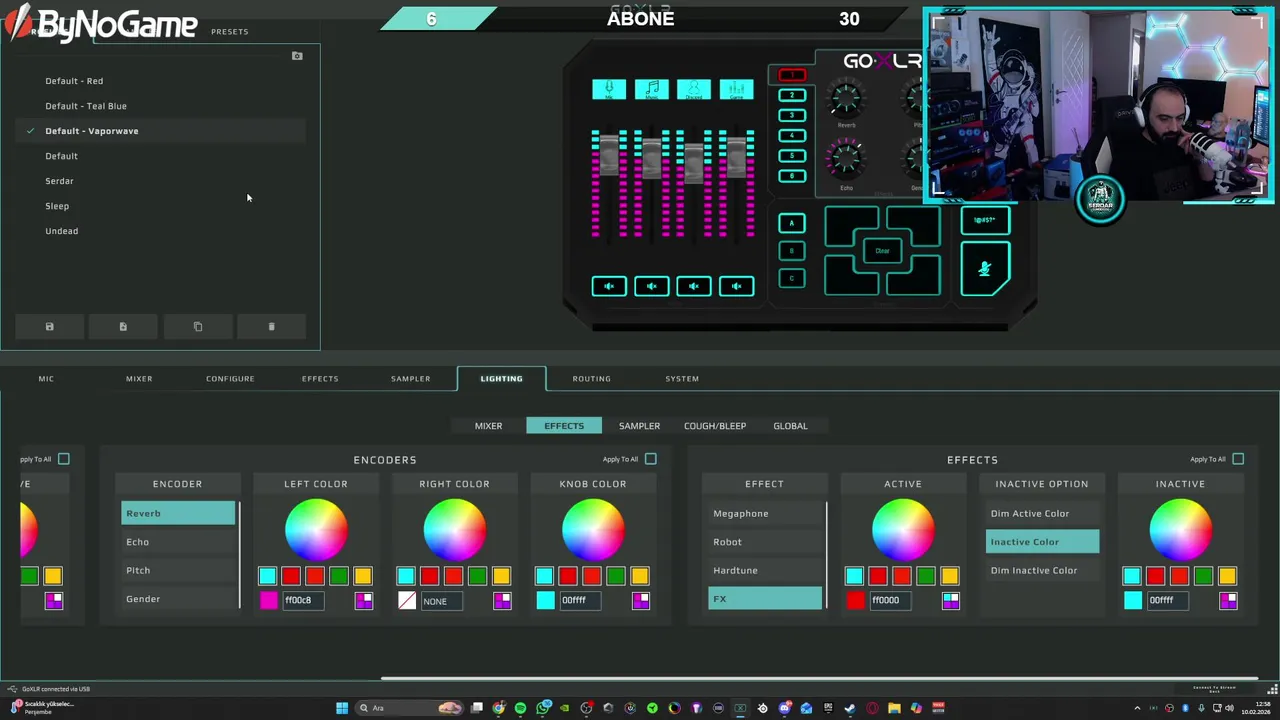The width and height of the screenshot is (1280, 720).
Task: Click the mute button below the Game fader
Action: (x=736, y=287)
